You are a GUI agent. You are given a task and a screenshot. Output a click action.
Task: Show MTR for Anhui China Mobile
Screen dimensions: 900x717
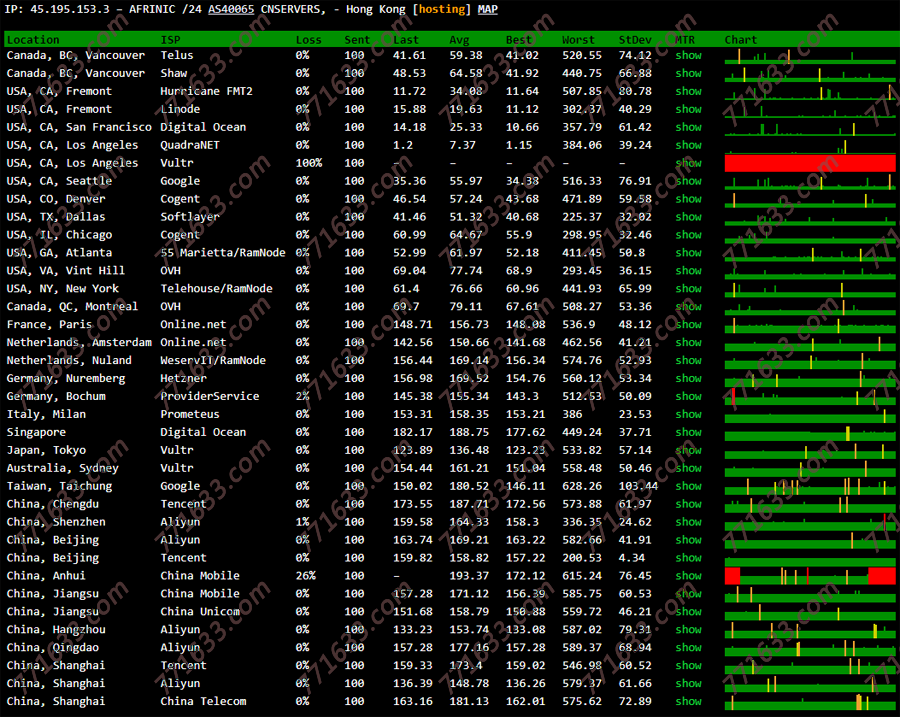pyautogui.click(x=688, y=575)
